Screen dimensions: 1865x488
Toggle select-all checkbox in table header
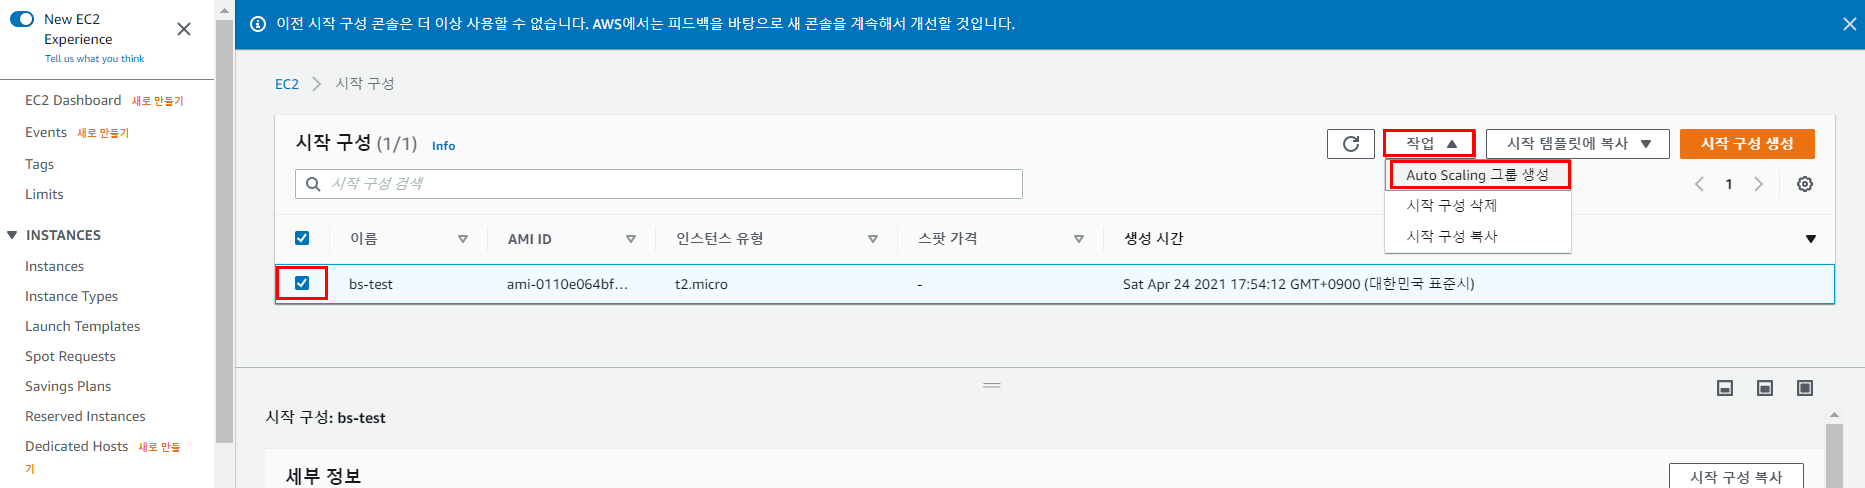click(302, 238)
